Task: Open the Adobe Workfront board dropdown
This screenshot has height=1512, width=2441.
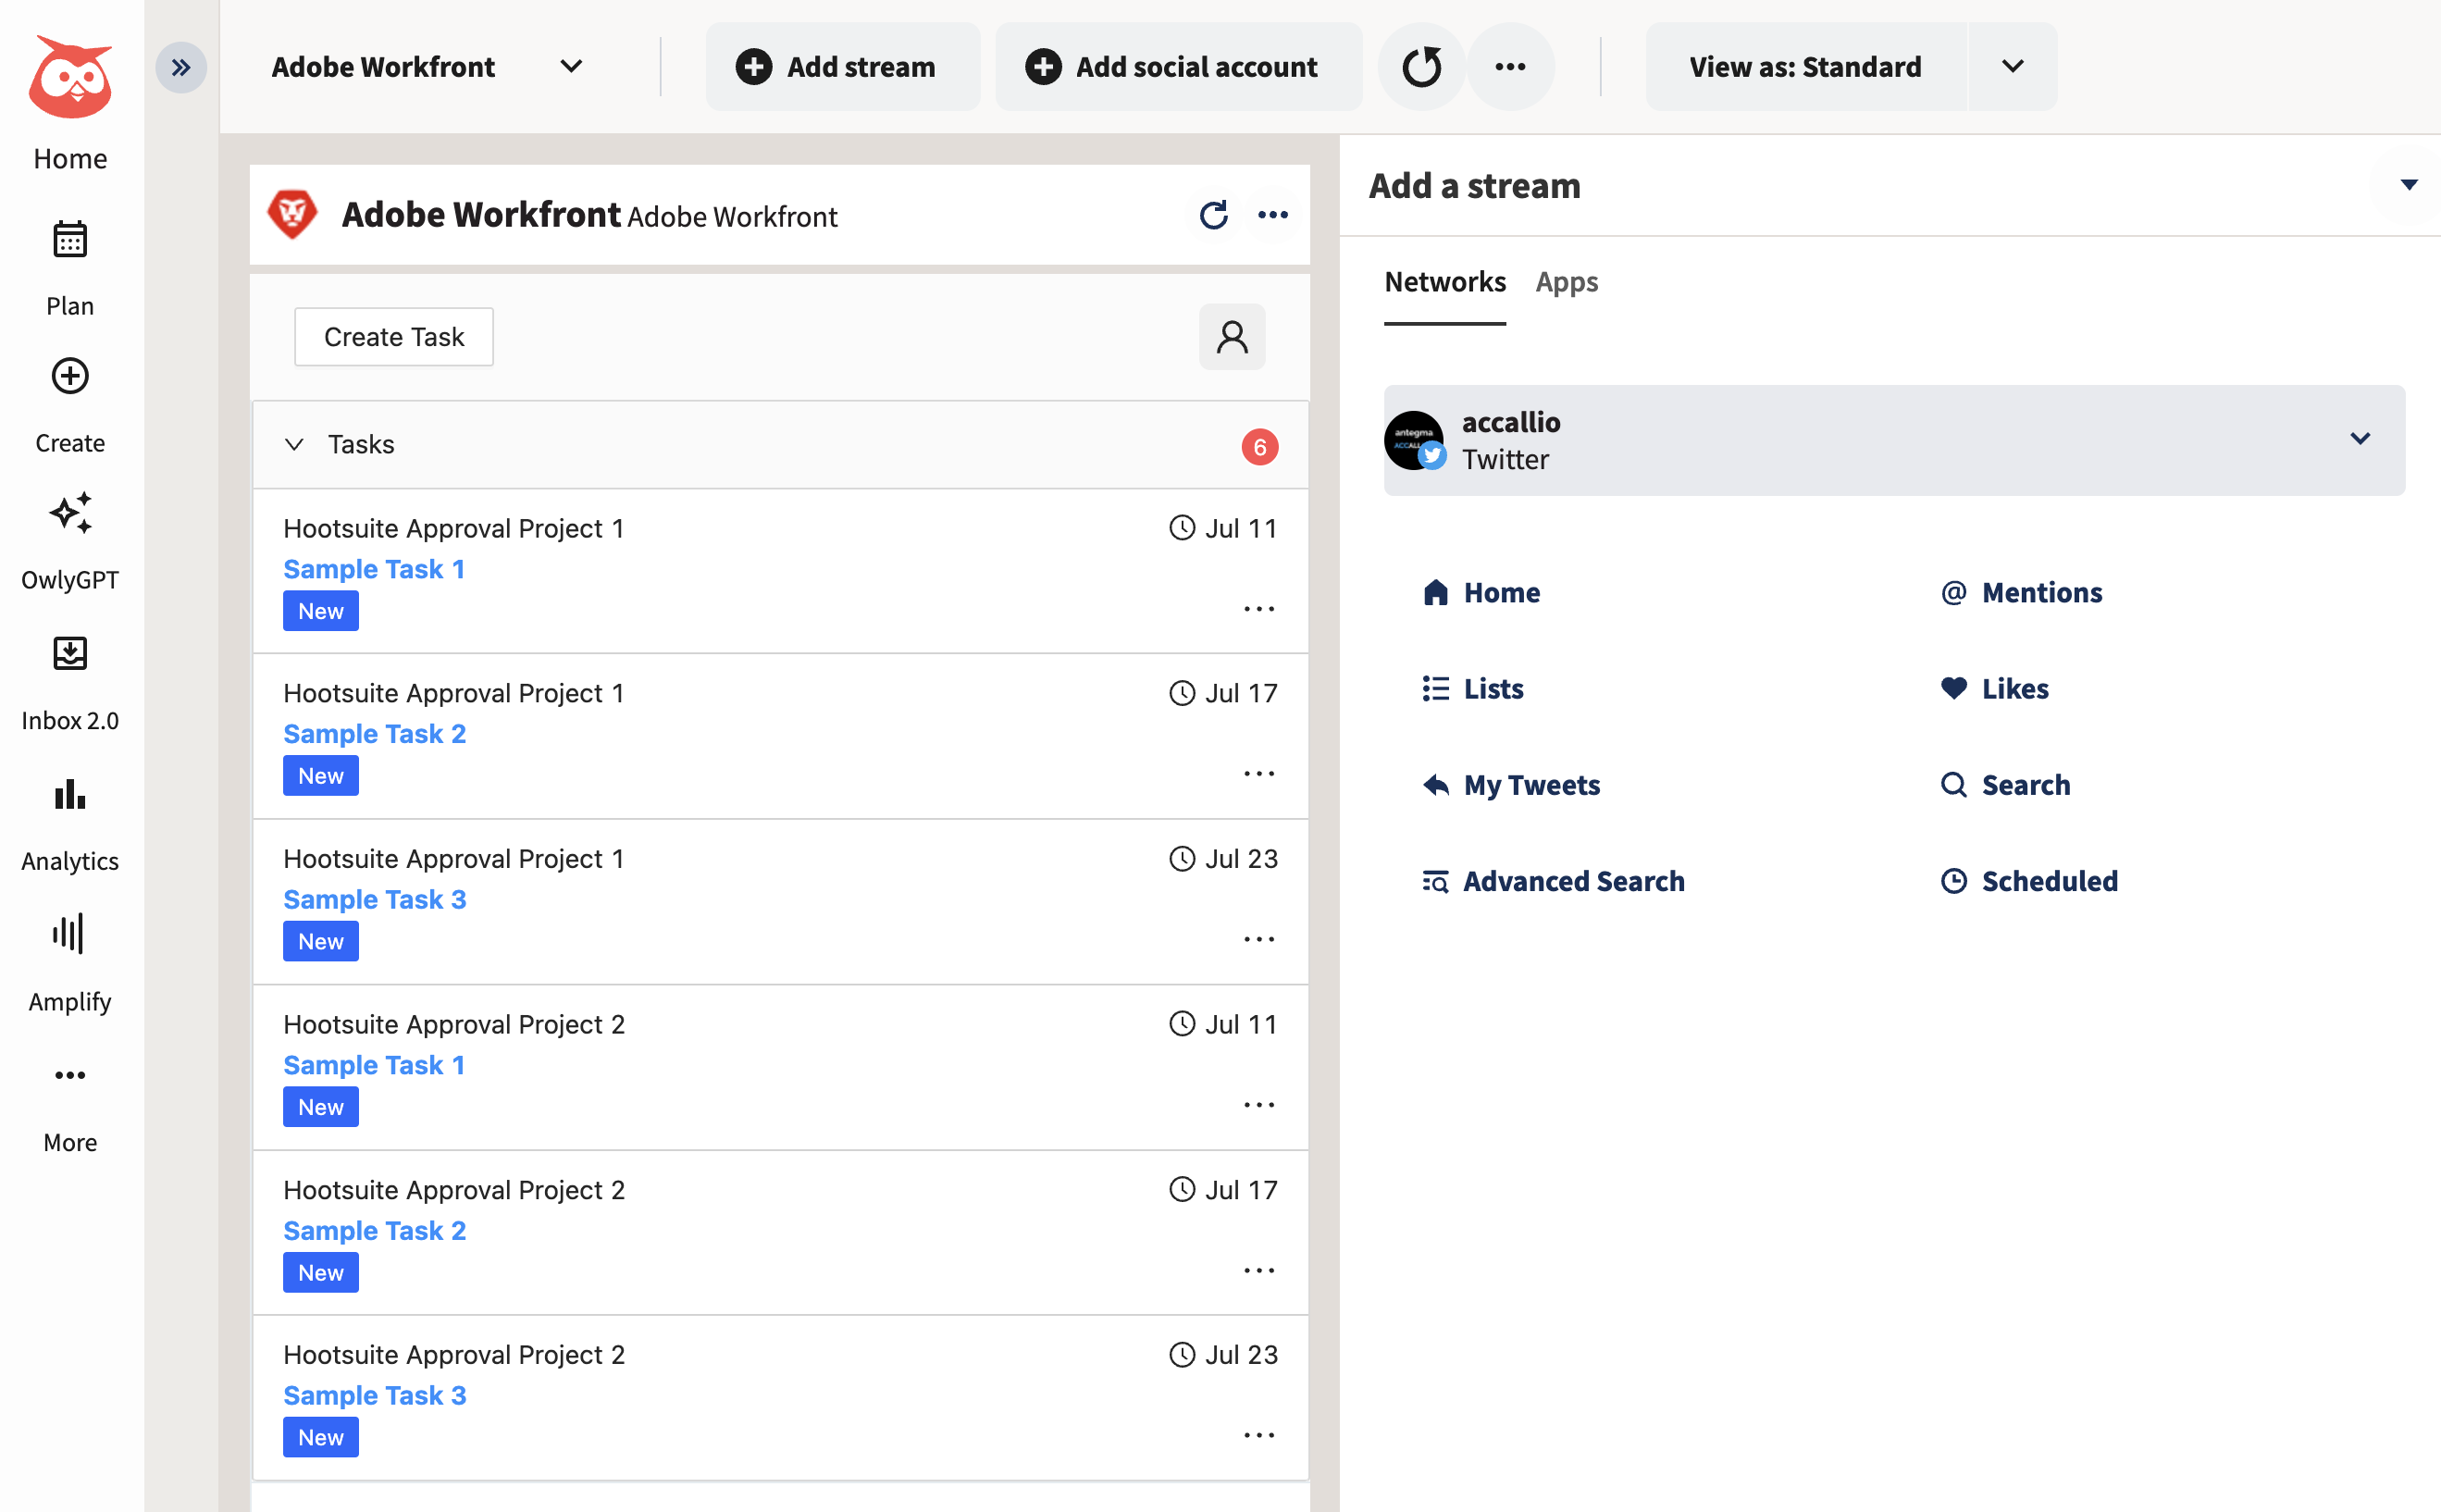Action: (x=428, y=67)
